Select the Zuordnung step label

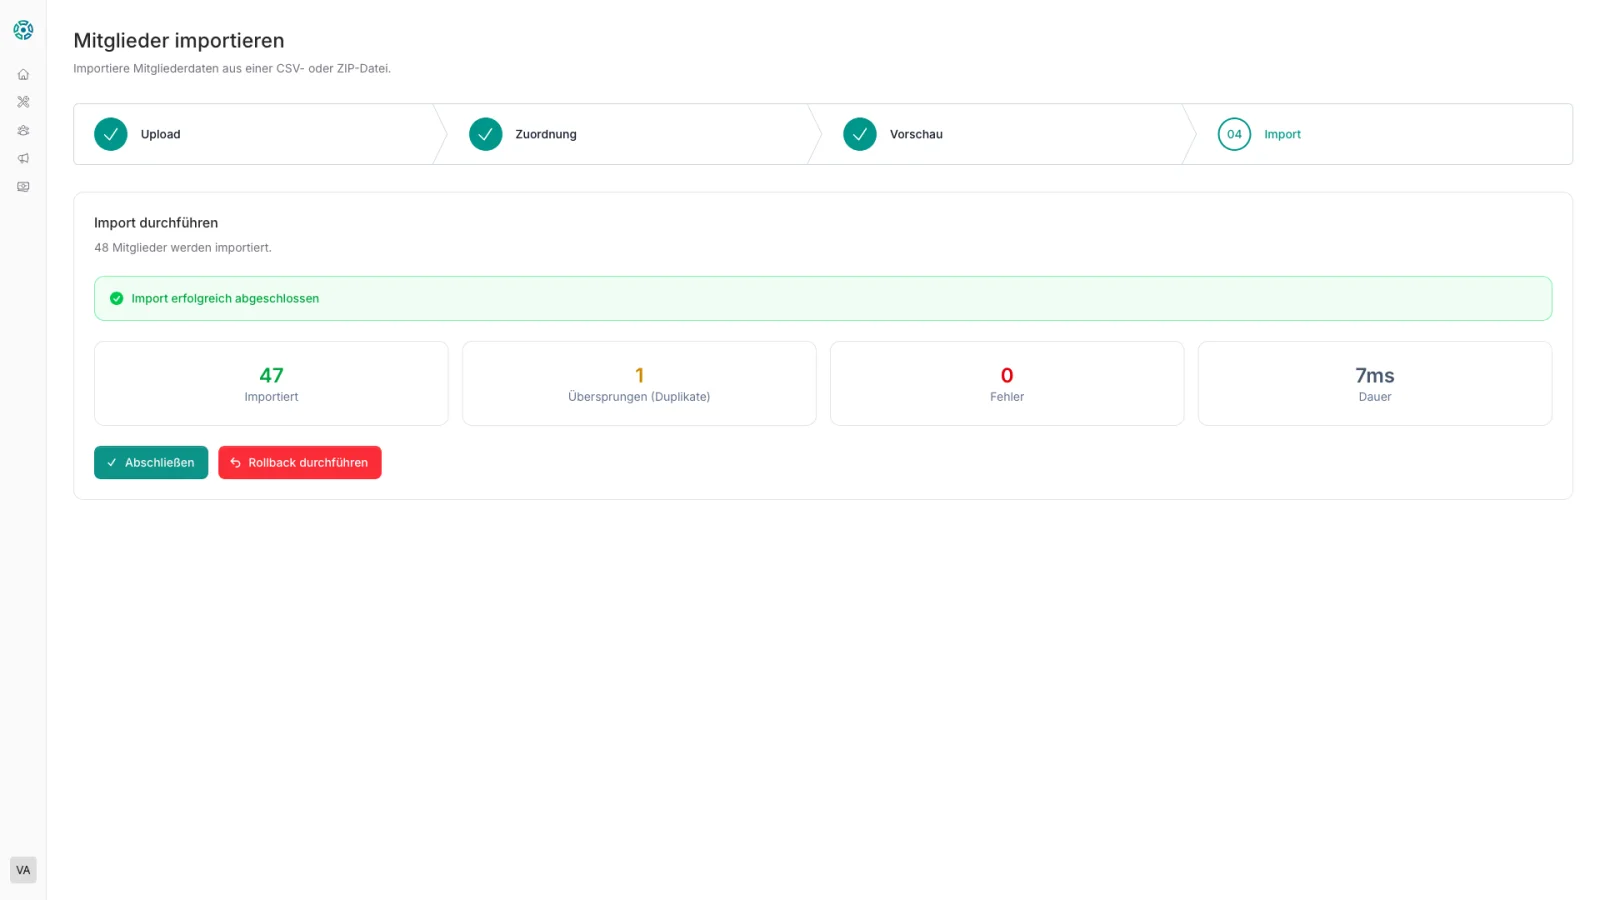545,134
